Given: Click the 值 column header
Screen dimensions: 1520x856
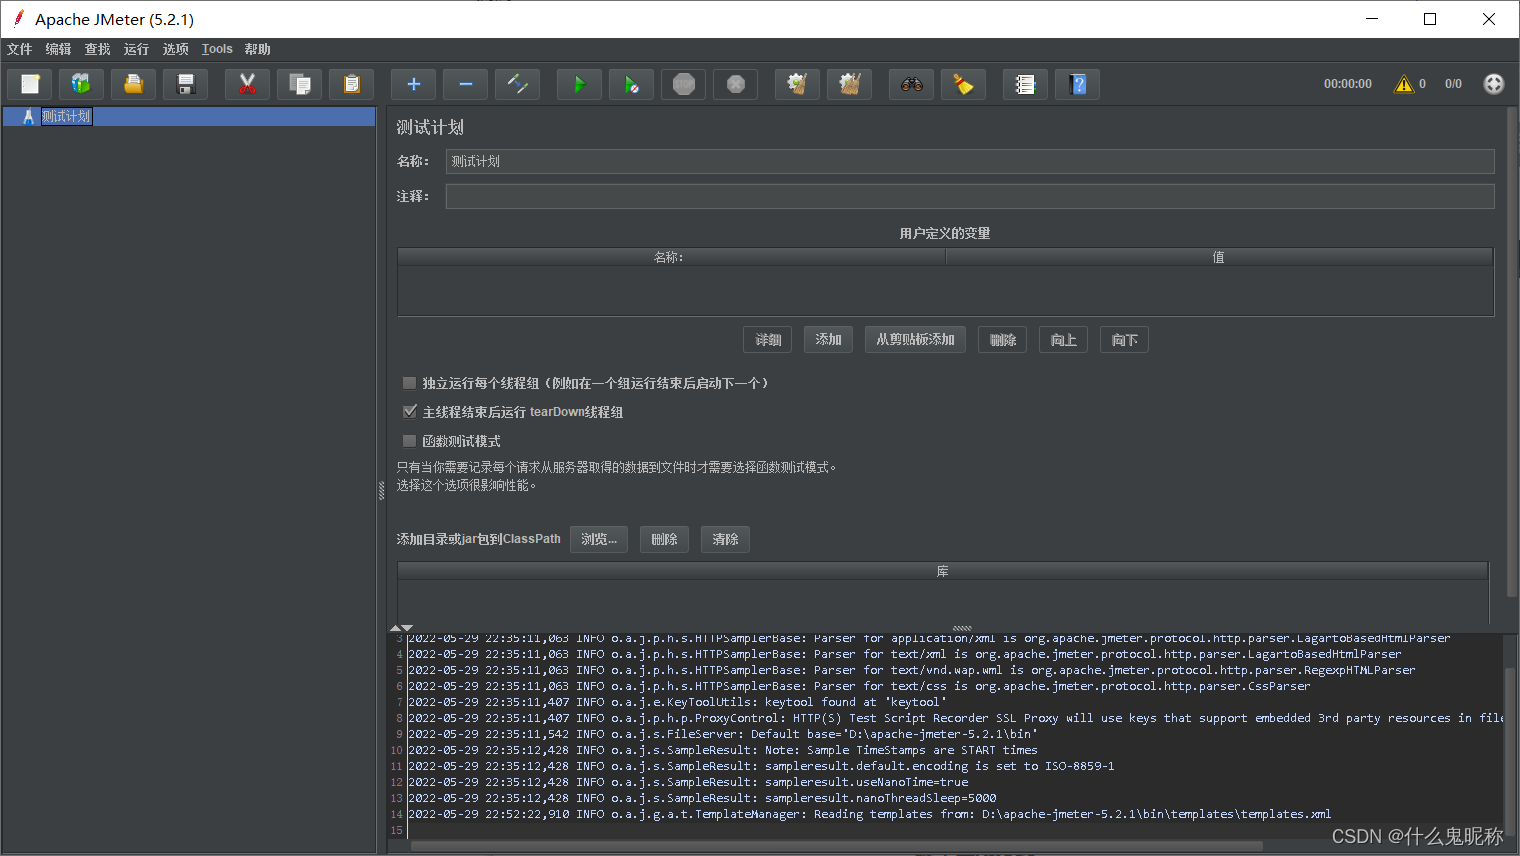Looking at the screenshot, I should pos(1219,257).
